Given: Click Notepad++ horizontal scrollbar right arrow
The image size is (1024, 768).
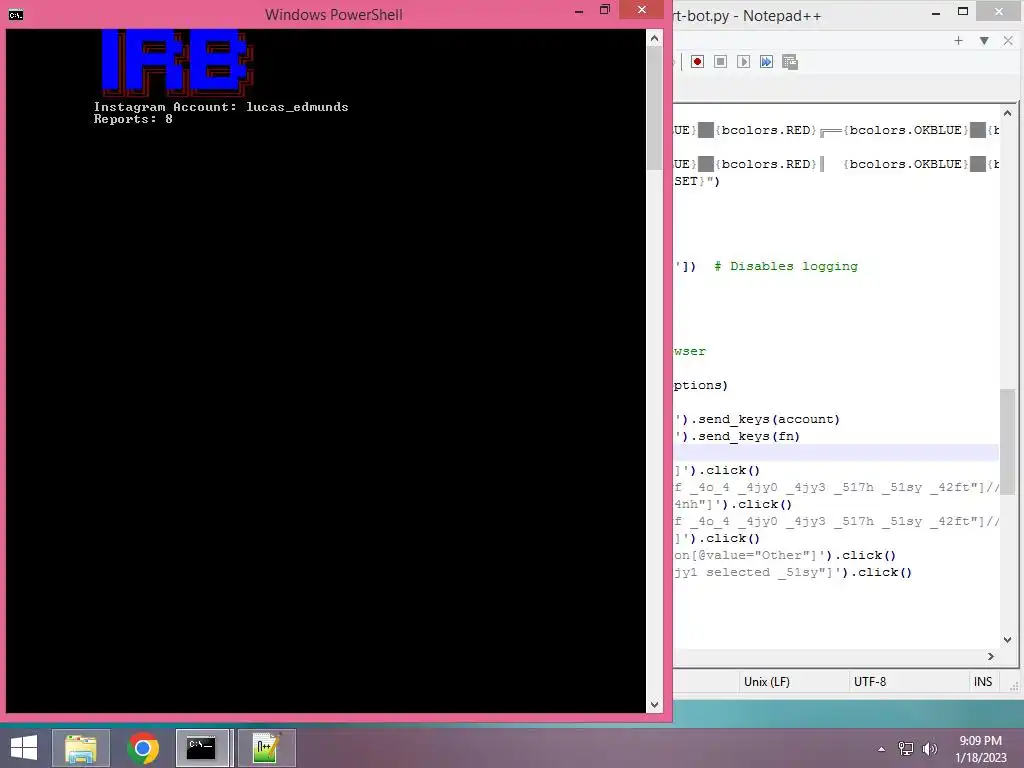Looking at the screenshot, I should tap(991, 656).
